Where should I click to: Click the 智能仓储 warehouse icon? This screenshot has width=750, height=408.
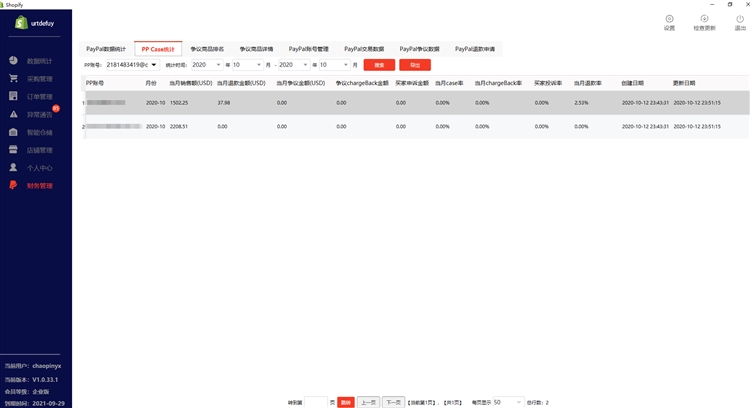[x=13, y=132]
